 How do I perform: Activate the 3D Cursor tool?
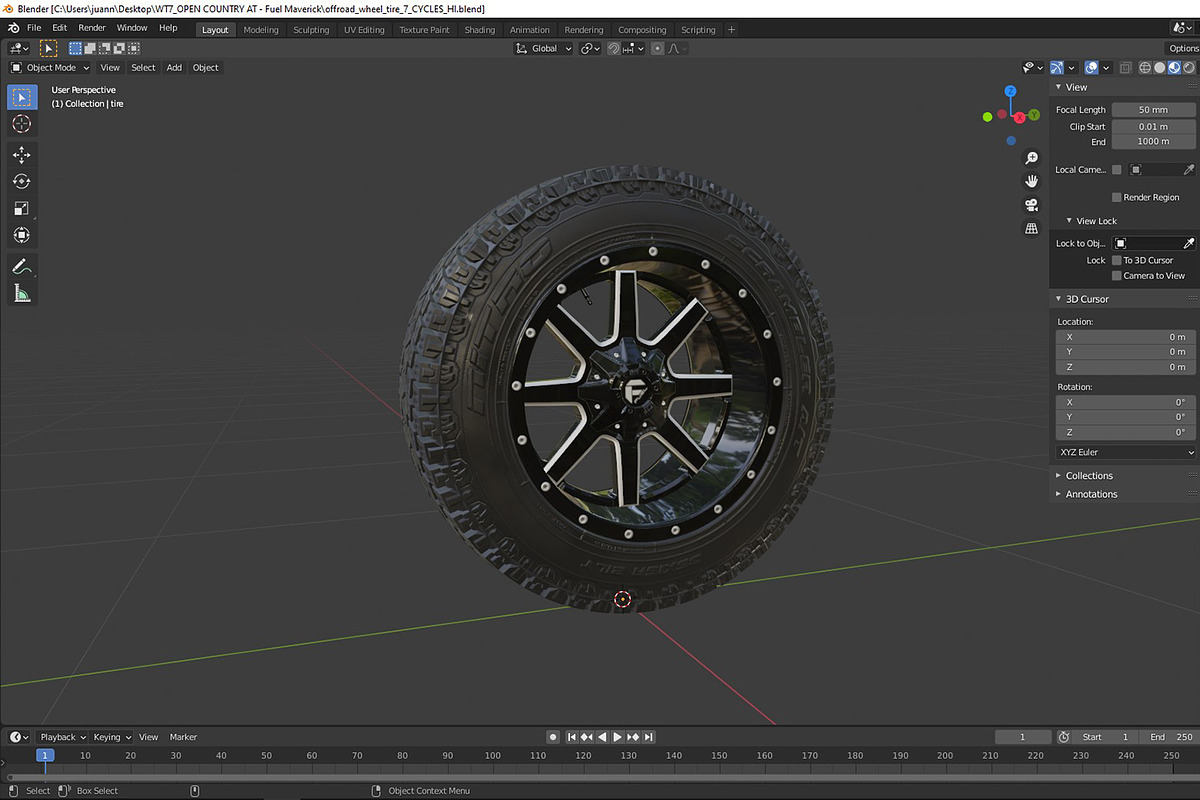pos(22,124)
